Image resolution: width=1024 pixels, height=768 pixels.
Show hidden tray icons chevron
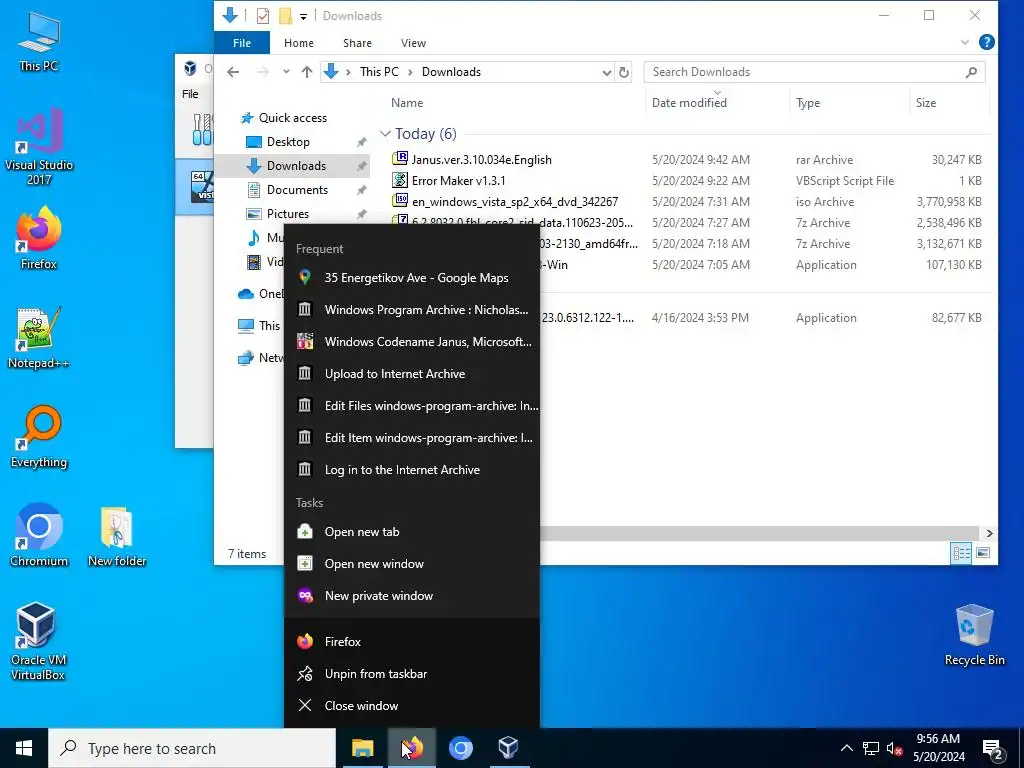[846, 748]
